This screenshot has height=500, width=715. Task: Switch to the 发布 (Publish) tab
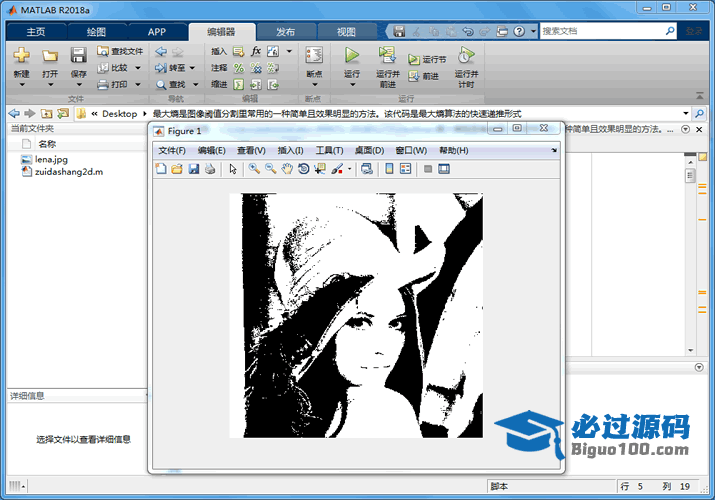click(285, 32)
